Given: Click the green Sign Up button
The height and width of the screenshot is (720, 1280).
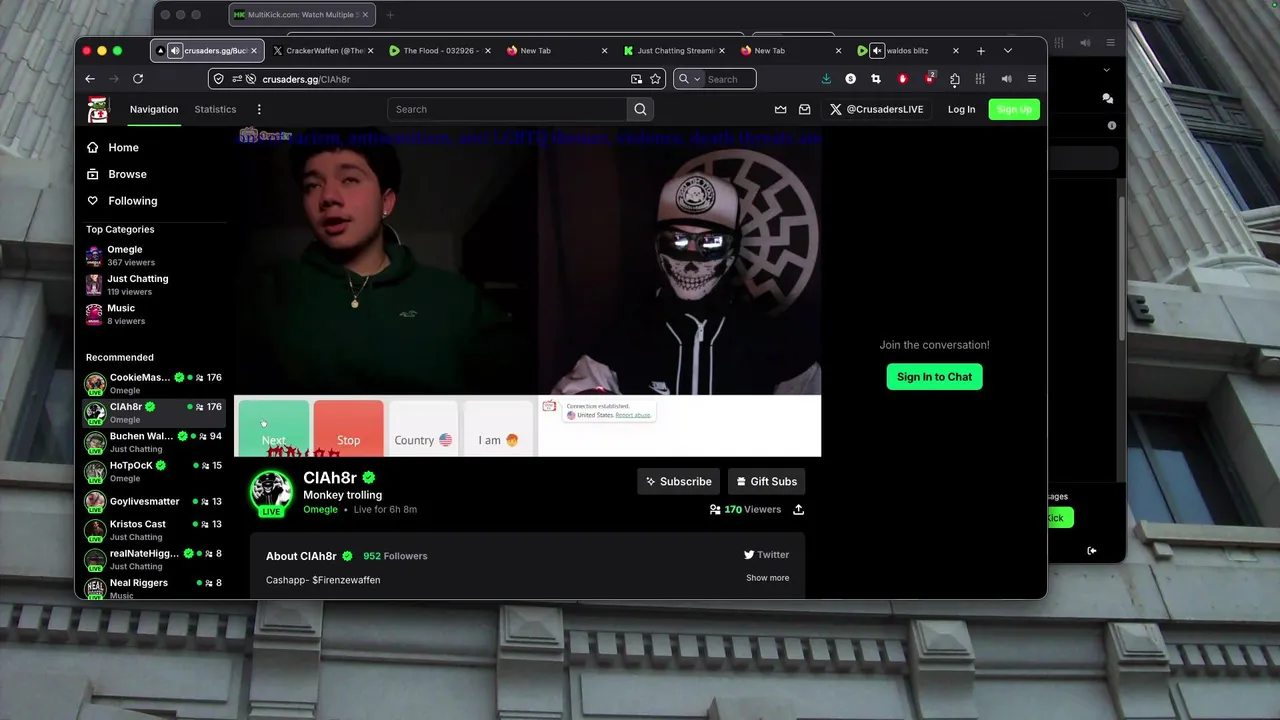Looking at the screenshot, I should point(1014,109).
